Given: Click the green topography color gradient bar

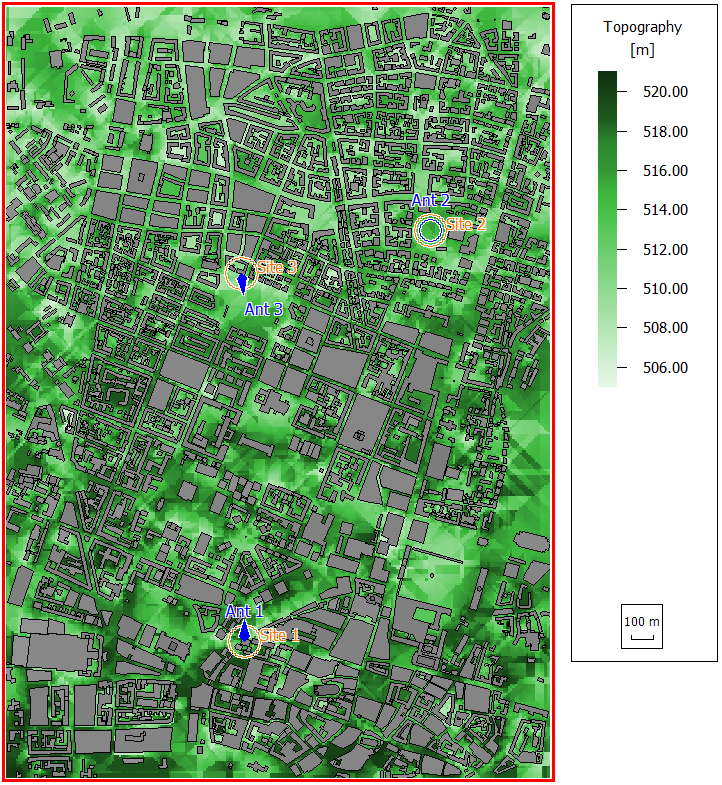Looking at the screenshot, I should pos(607,228).
